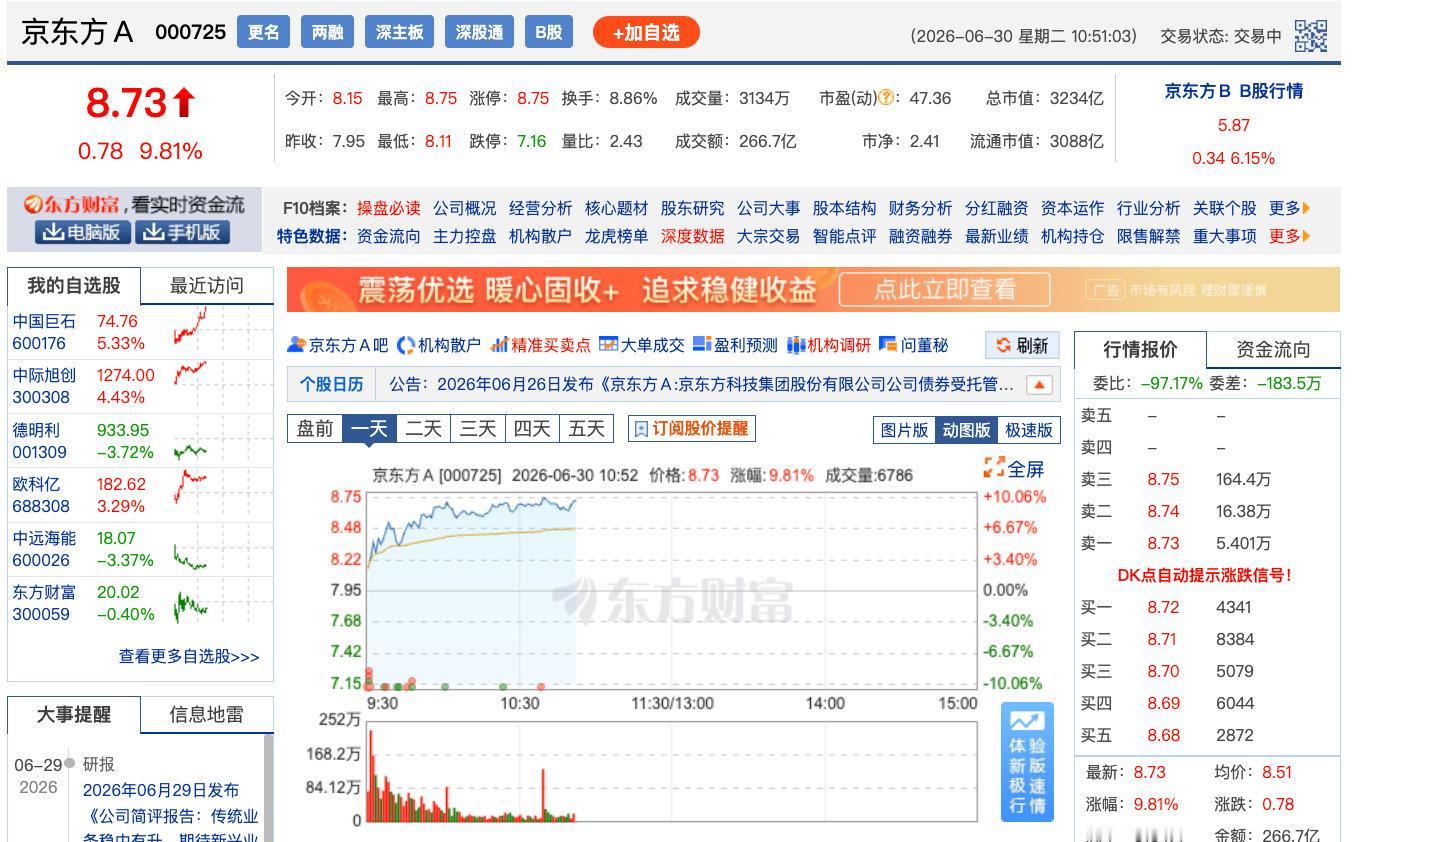1442x842 pixels.
Task: Scan the QR code icon
Action: click(x=1310, y=36)
